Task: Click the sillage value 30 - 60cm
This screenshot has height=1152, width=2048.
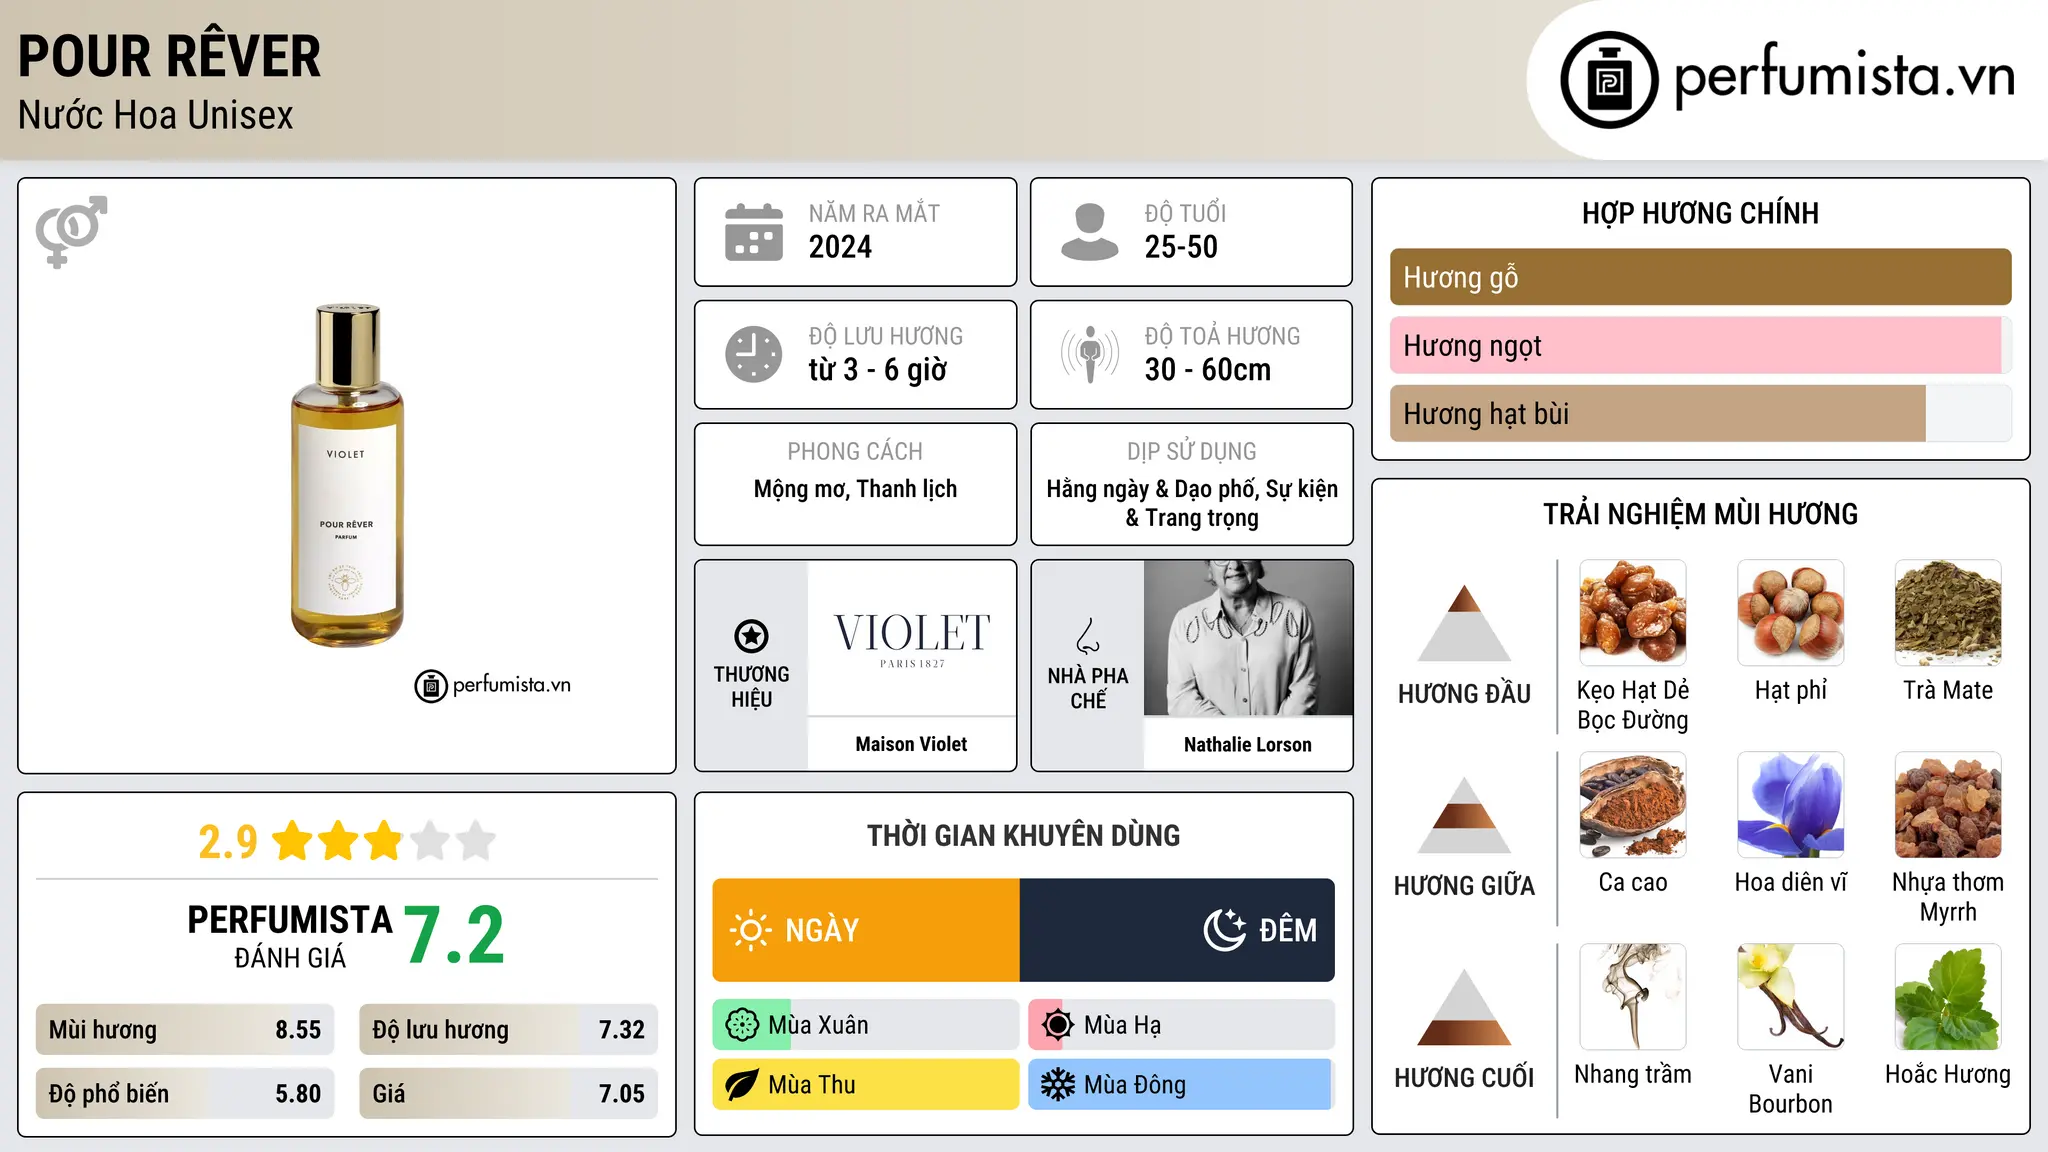Action: pos(1208,370)
